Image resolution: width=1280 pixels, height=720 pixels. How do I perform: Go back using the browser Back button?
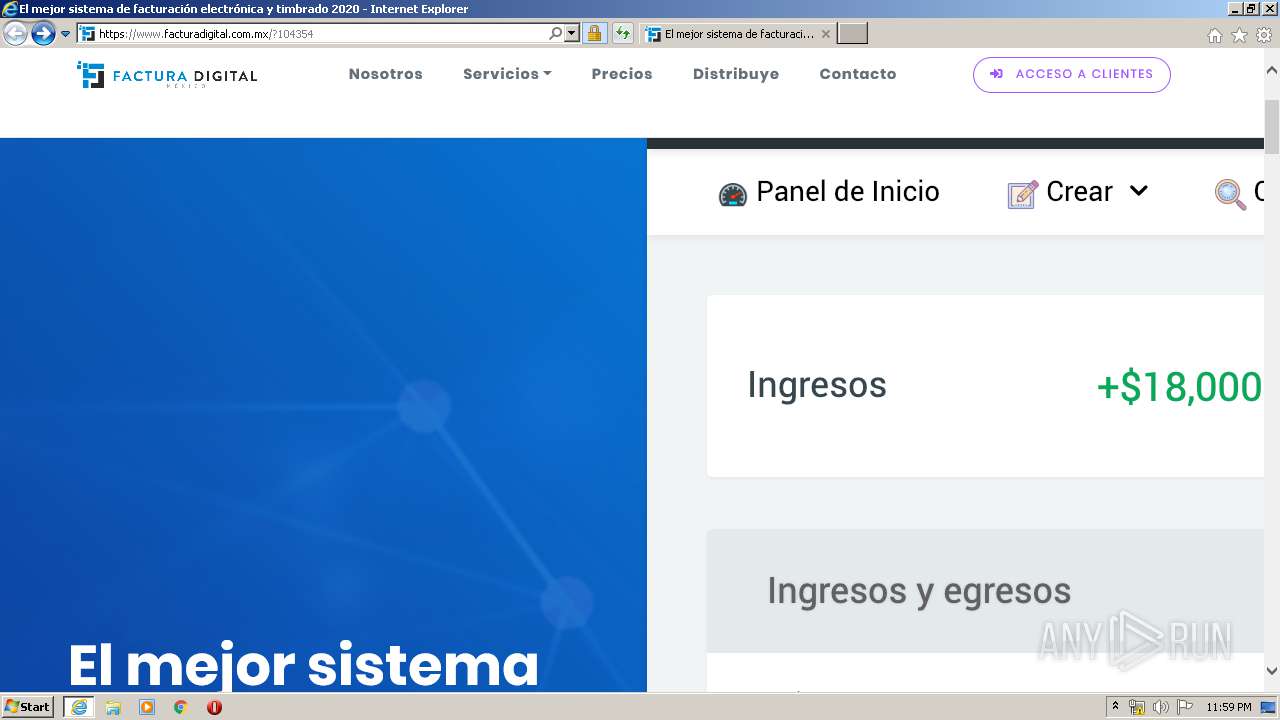tap(15, 34)
